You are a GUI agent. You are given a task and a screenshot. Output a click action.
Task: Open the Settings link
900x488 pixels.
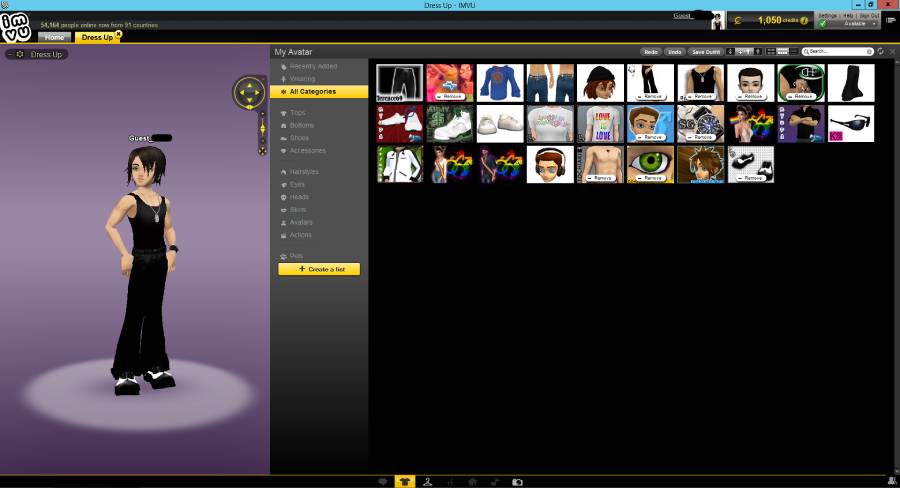pyautogui.click(x=828, y=16)
